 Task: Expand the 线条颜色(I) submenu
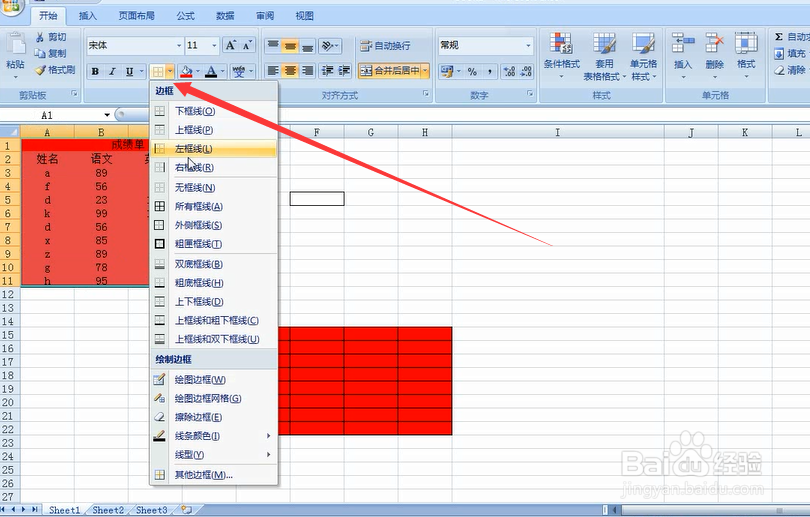click(x=214, y=436)
